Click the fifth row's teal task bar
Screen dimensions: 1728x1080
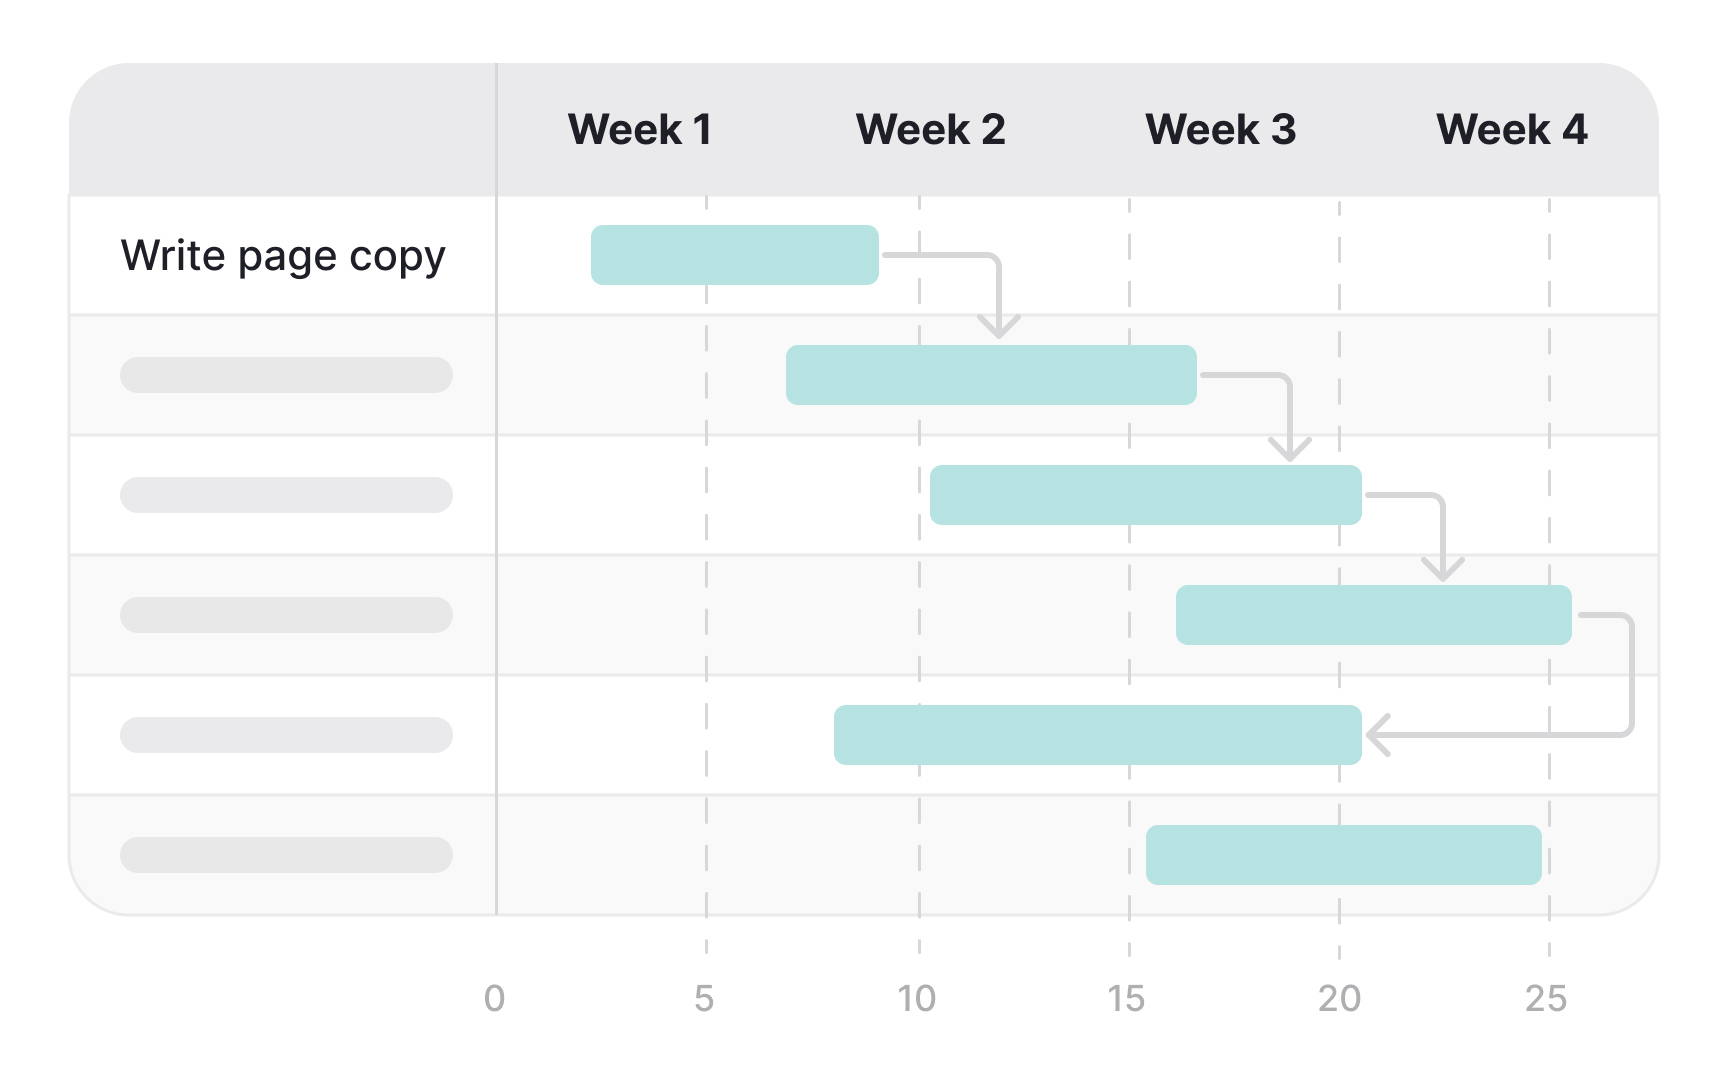click(1097, 735)
